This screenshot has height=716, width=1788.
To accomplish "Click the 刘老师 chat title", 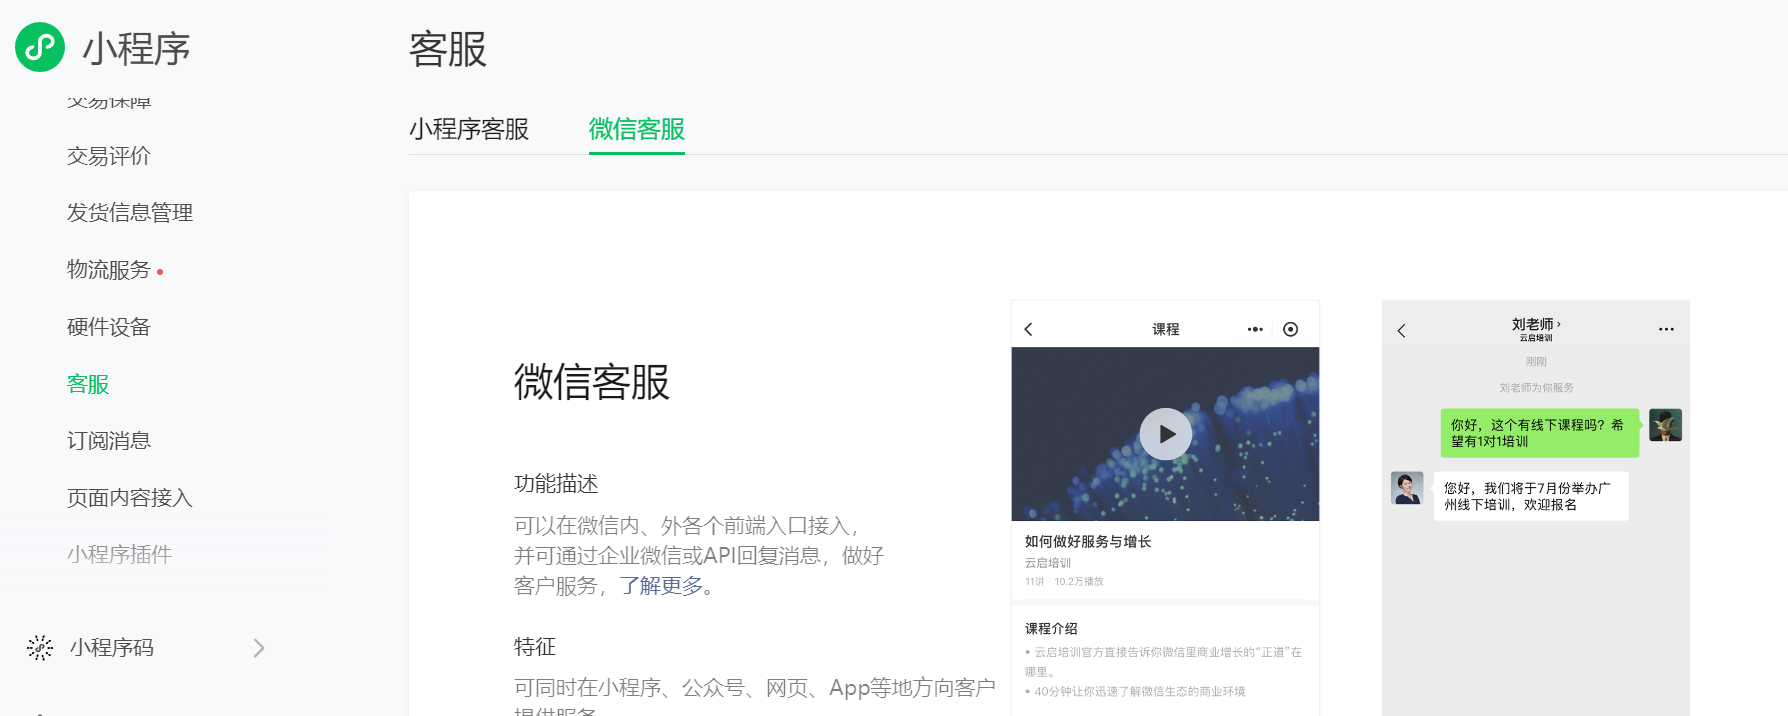I will (x=1536, y=325).
